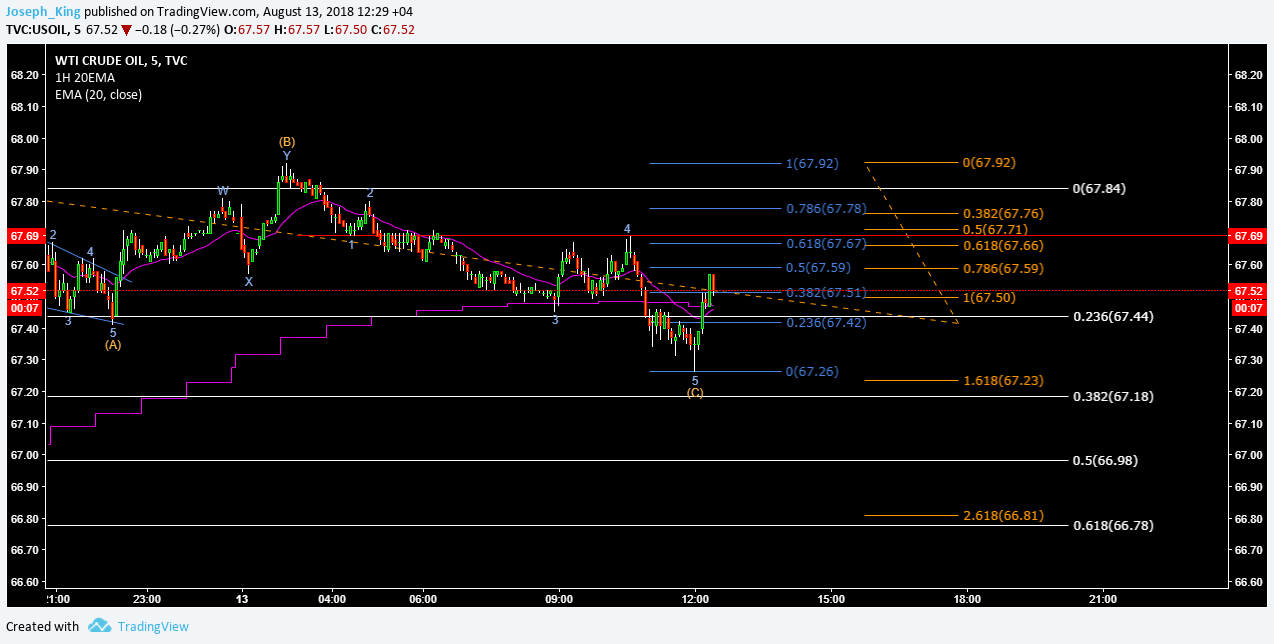The height and width of the screenshot is (644, 1274).
Task: Click 66.60 on the right price axis
Action: point(1248,582)
